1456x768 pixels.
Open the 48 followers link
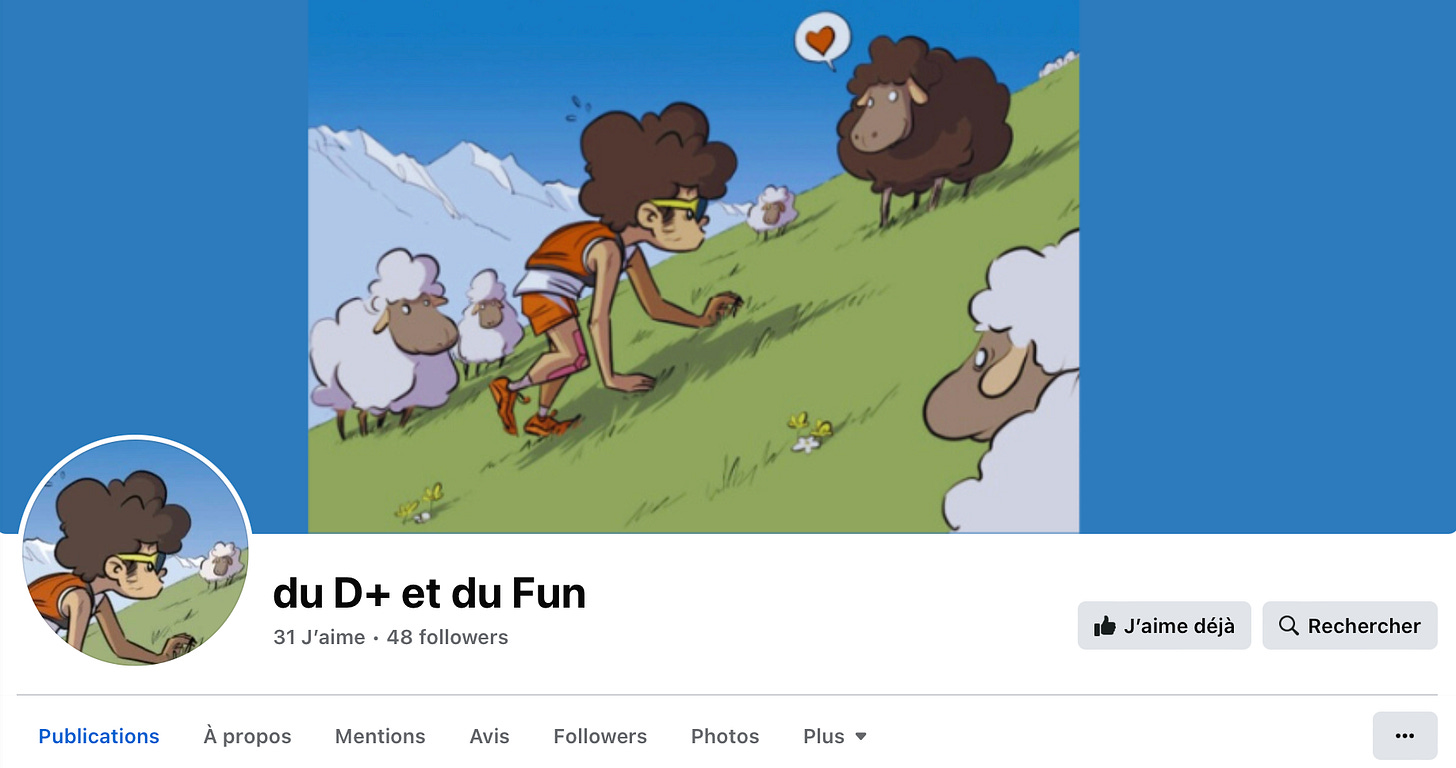pos(447,637)
